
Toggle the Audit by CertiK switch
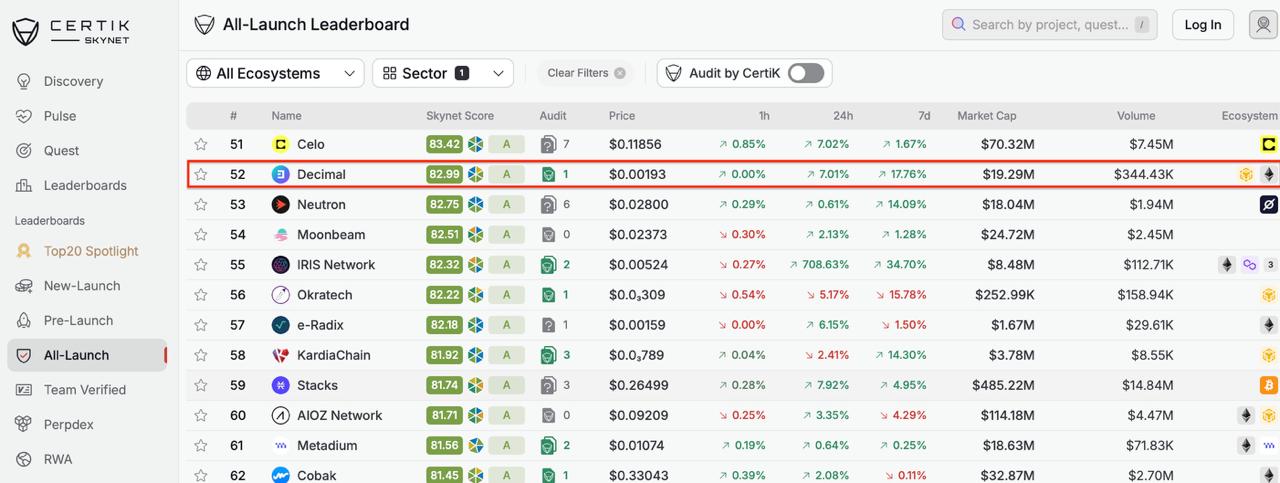805,73
